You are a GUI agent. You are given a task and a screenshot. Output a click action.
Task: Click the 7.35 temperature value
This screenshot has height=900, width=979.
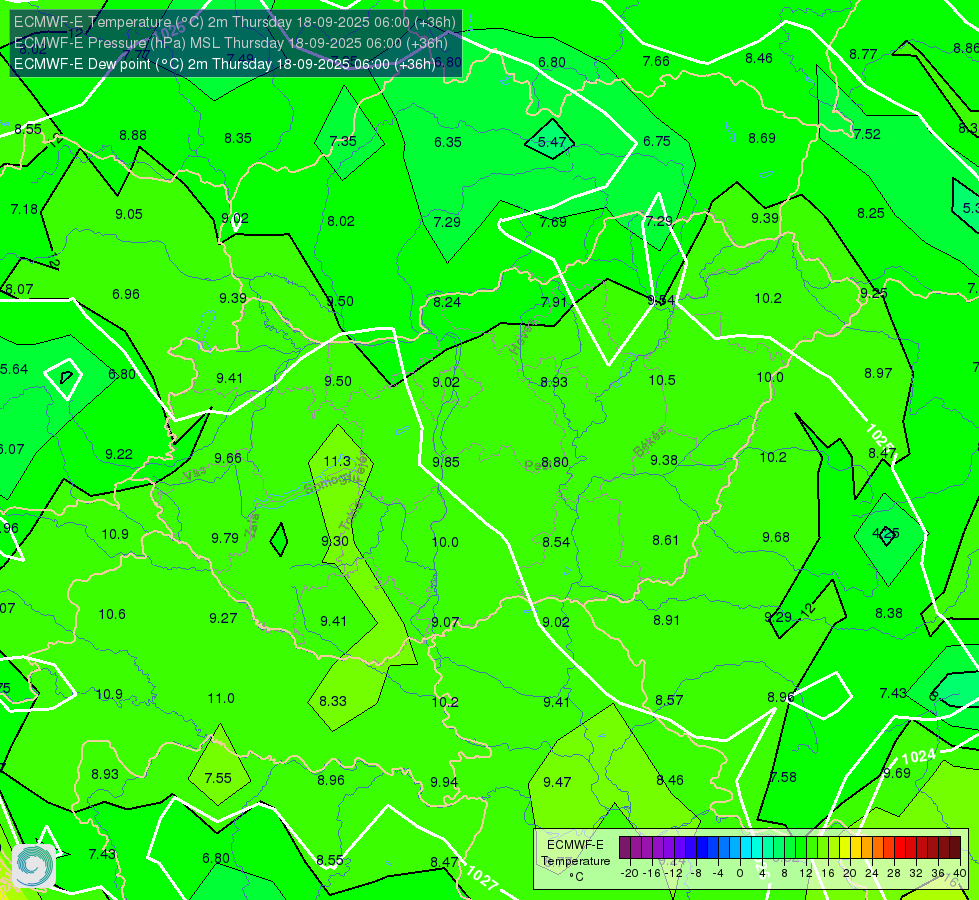(x=343, y=141)
